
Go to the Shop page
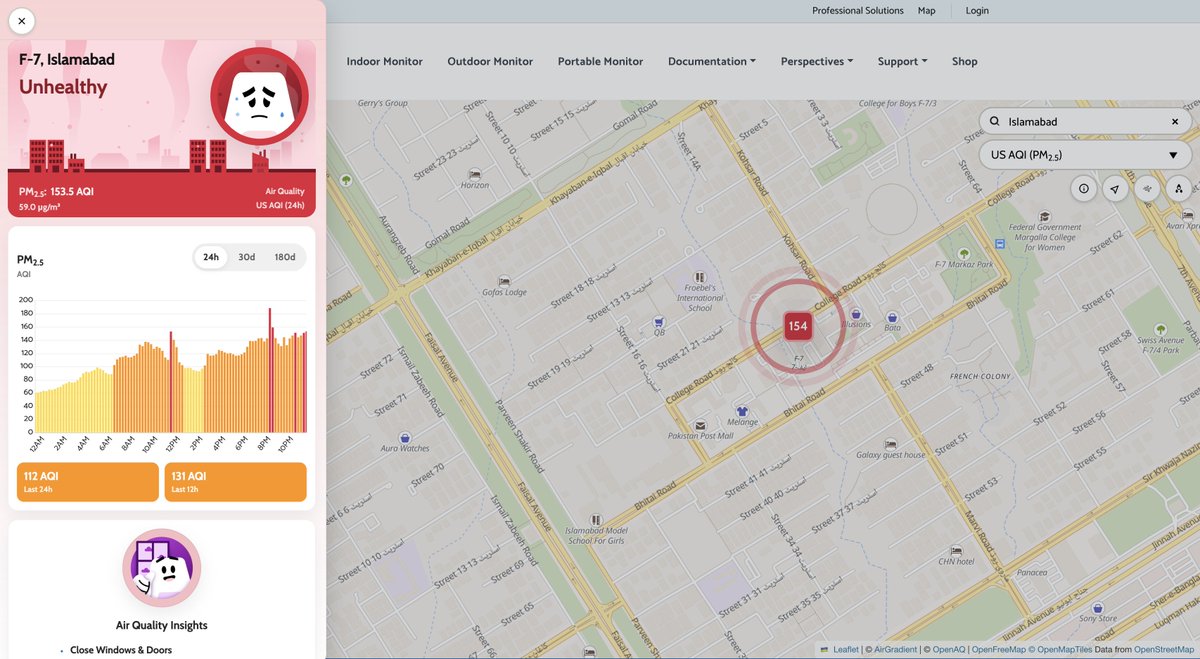[x=965, y=61]
